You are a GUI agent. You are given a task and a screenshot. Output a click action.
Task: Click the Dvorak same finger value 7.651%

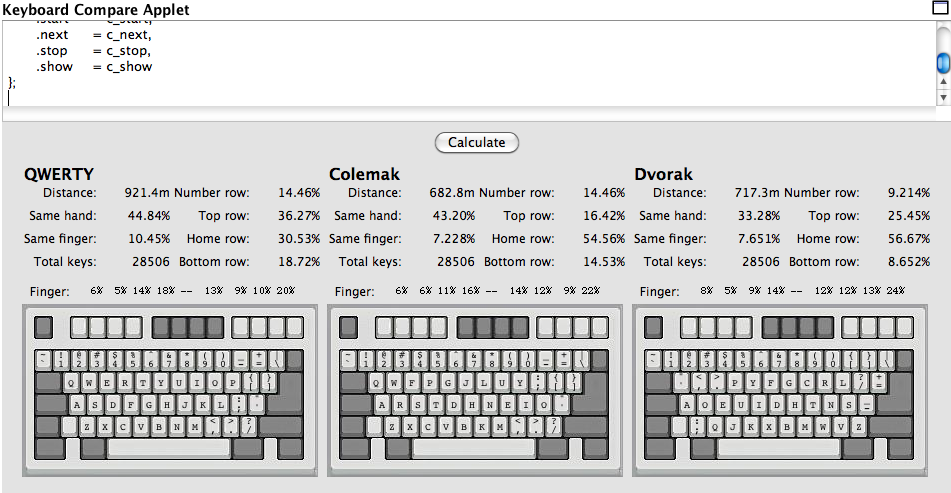click(759, 239)
